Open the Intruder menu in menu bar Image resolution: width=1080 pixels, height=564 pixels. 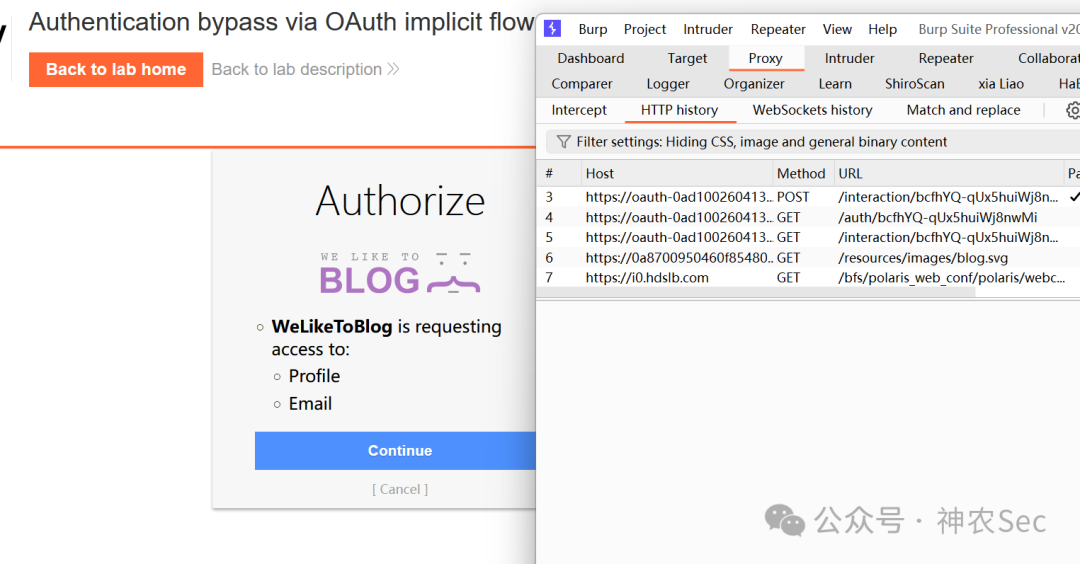point(707,29)
